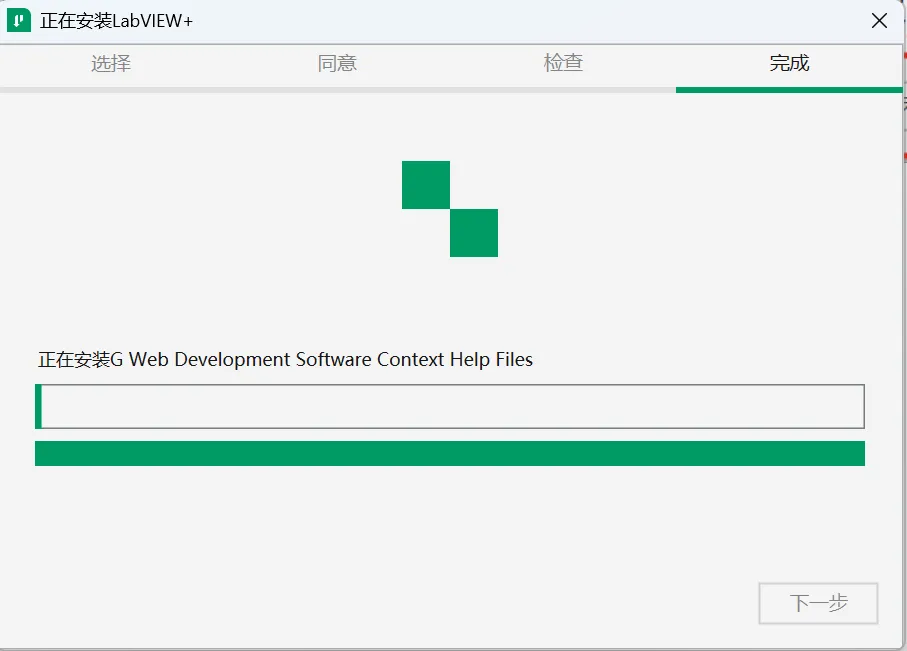Click the overall green installation progress bar
This screenshot has width=907, height=651.
click(x=450, y=454)
